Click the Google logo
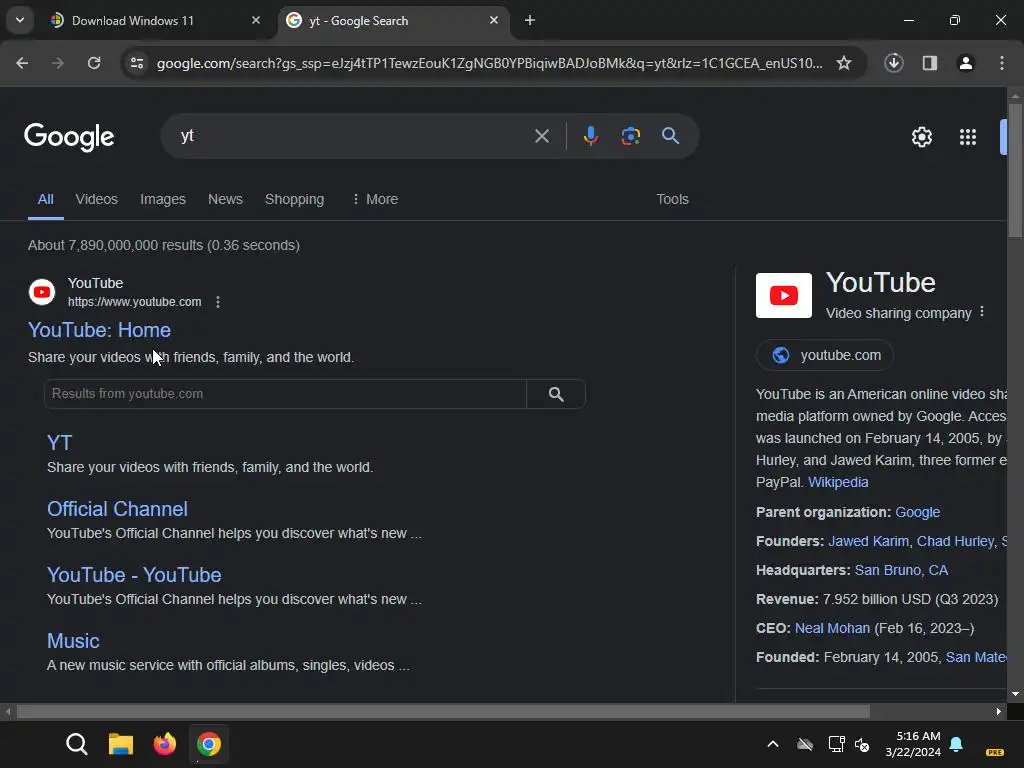1024x768 pixels. (x=69, y=136)
